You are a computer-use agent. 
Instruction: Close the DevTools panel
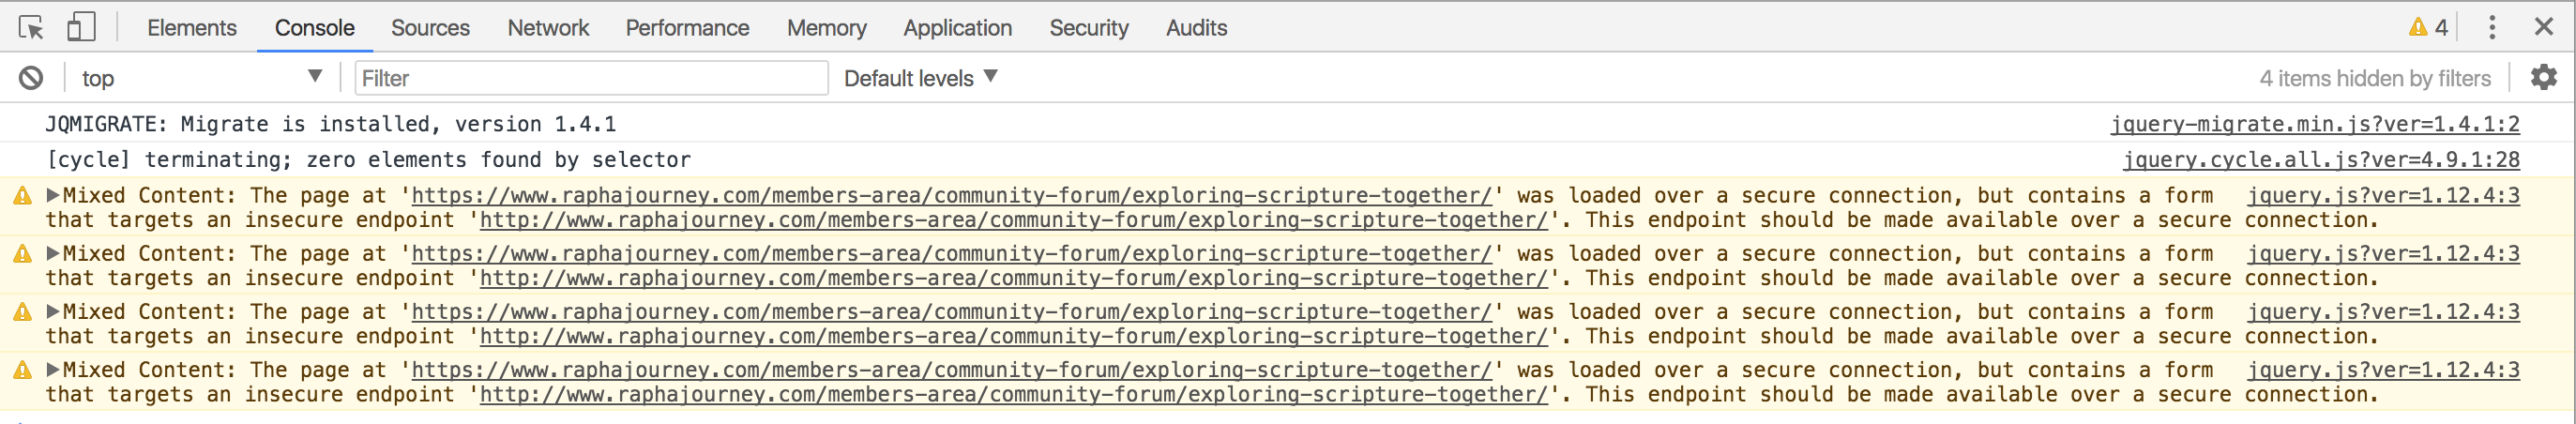pyautogui.click(x=2543, y=27)
